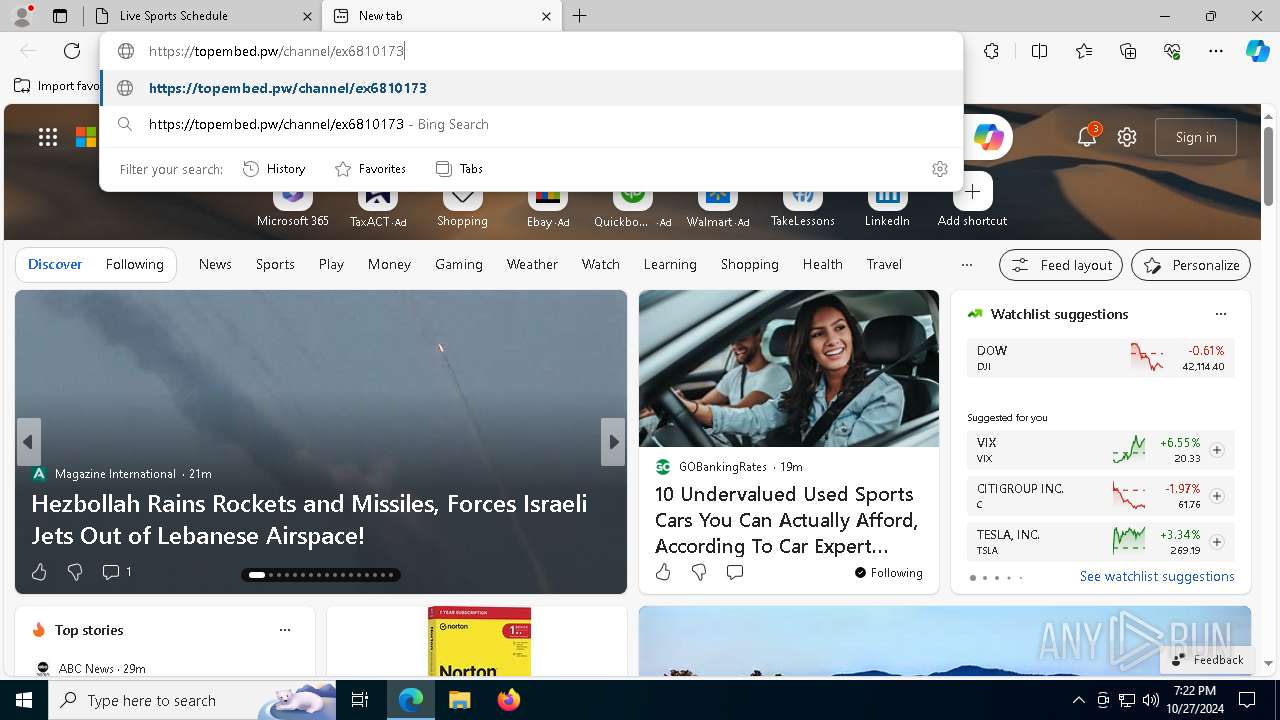Open the Browser essentials heart icon
The height and width of the screenshot is (720, 1280).
[1172, 51]
